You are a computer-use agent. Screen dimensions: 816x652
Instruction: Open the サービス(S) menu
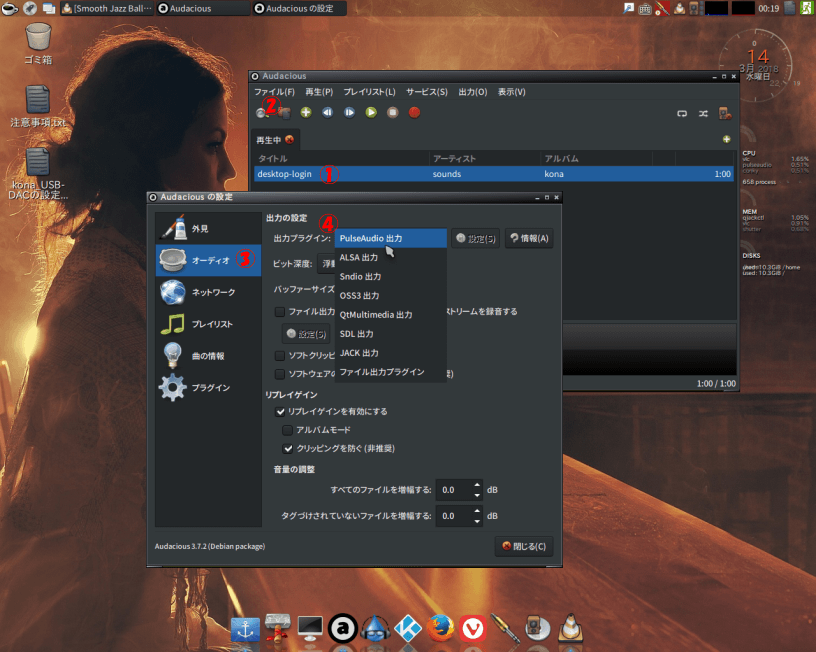[427, 92]
